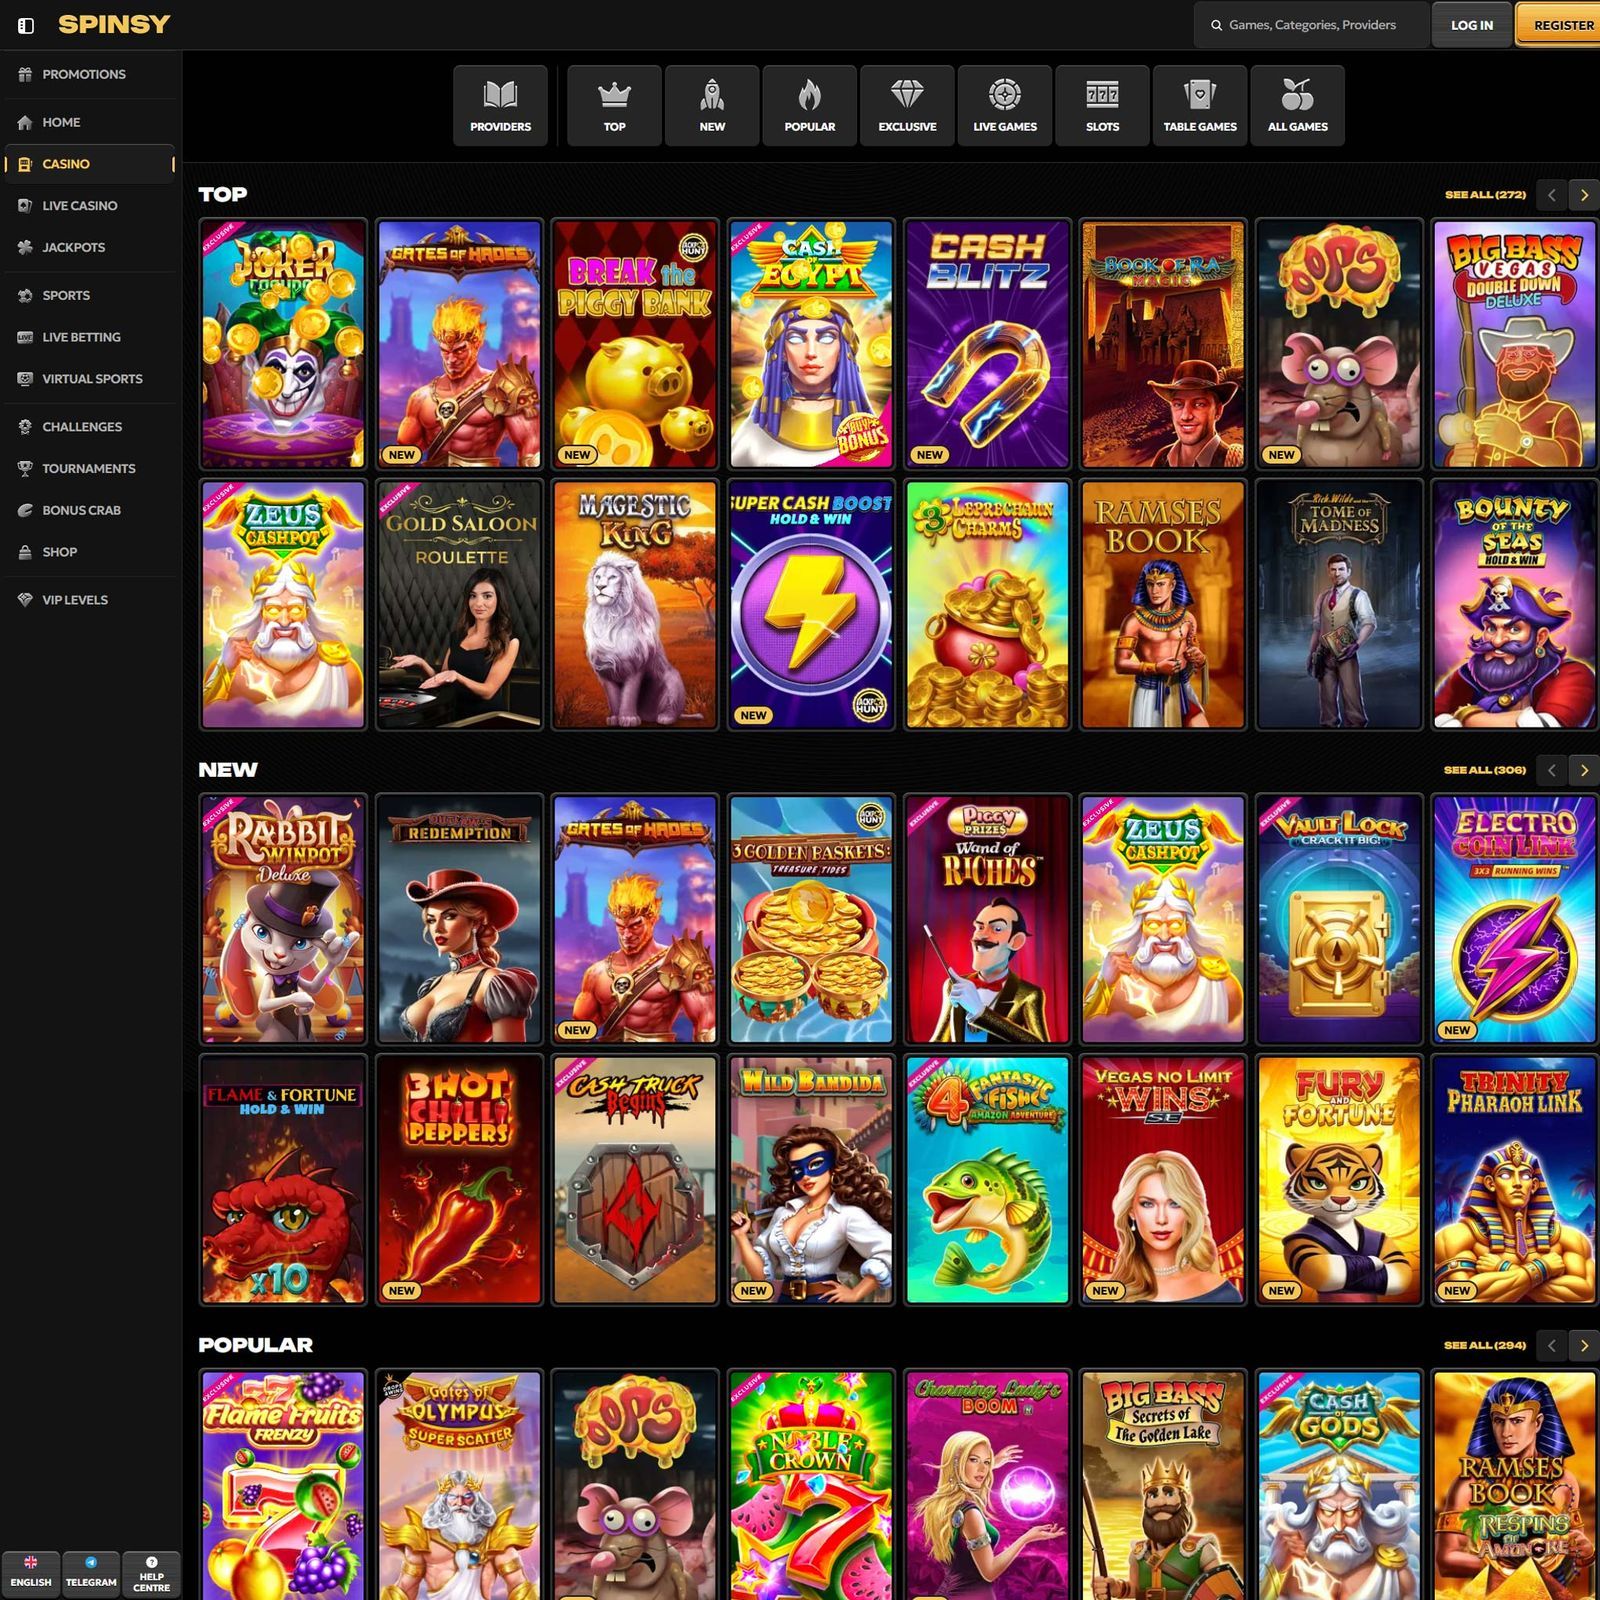Open the Telegram channel button
Image resolution: width=1600 pixels, height=1600 pixels.
(x=91, y=1574)
